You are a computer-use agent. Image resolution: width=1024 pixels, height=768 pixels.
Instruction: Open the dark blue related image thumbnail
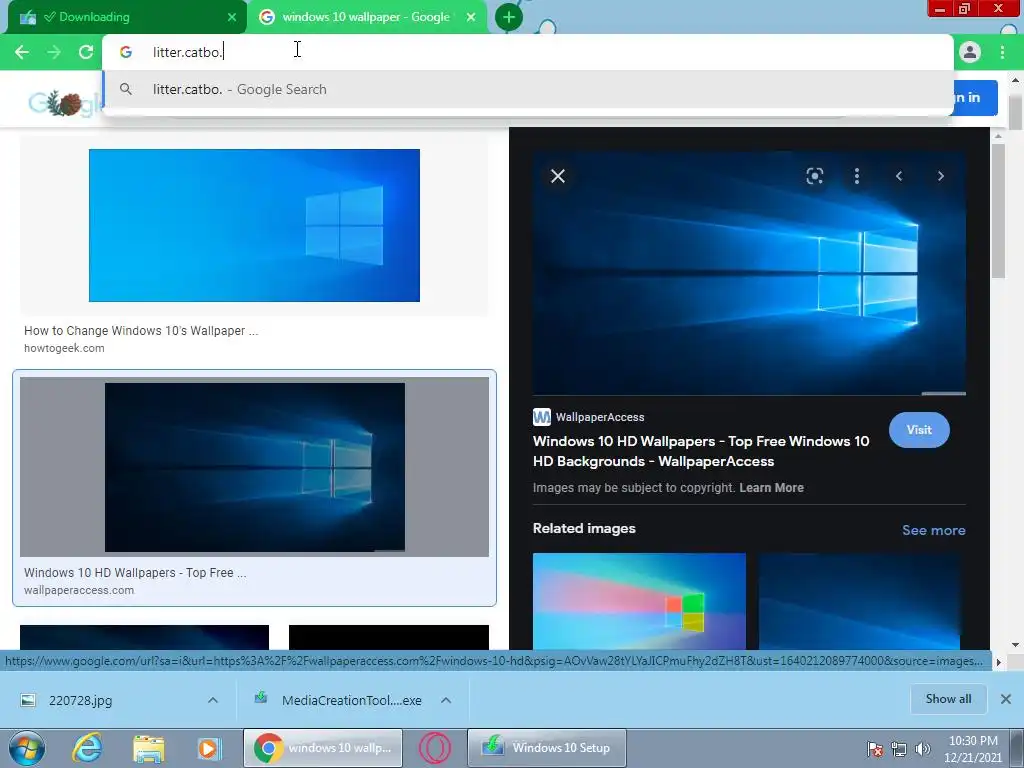click(859, 601)
